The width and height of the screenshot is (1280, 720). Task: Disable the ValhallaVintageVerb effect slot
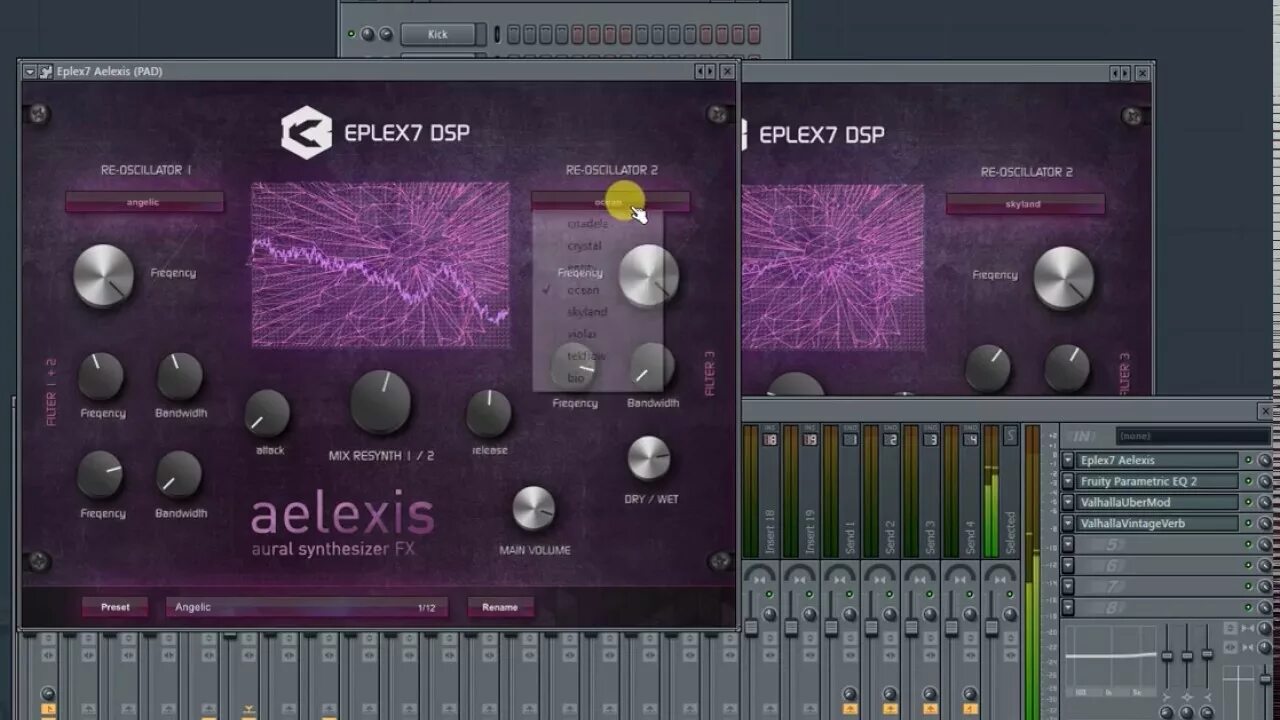[x=1248, y=524]
